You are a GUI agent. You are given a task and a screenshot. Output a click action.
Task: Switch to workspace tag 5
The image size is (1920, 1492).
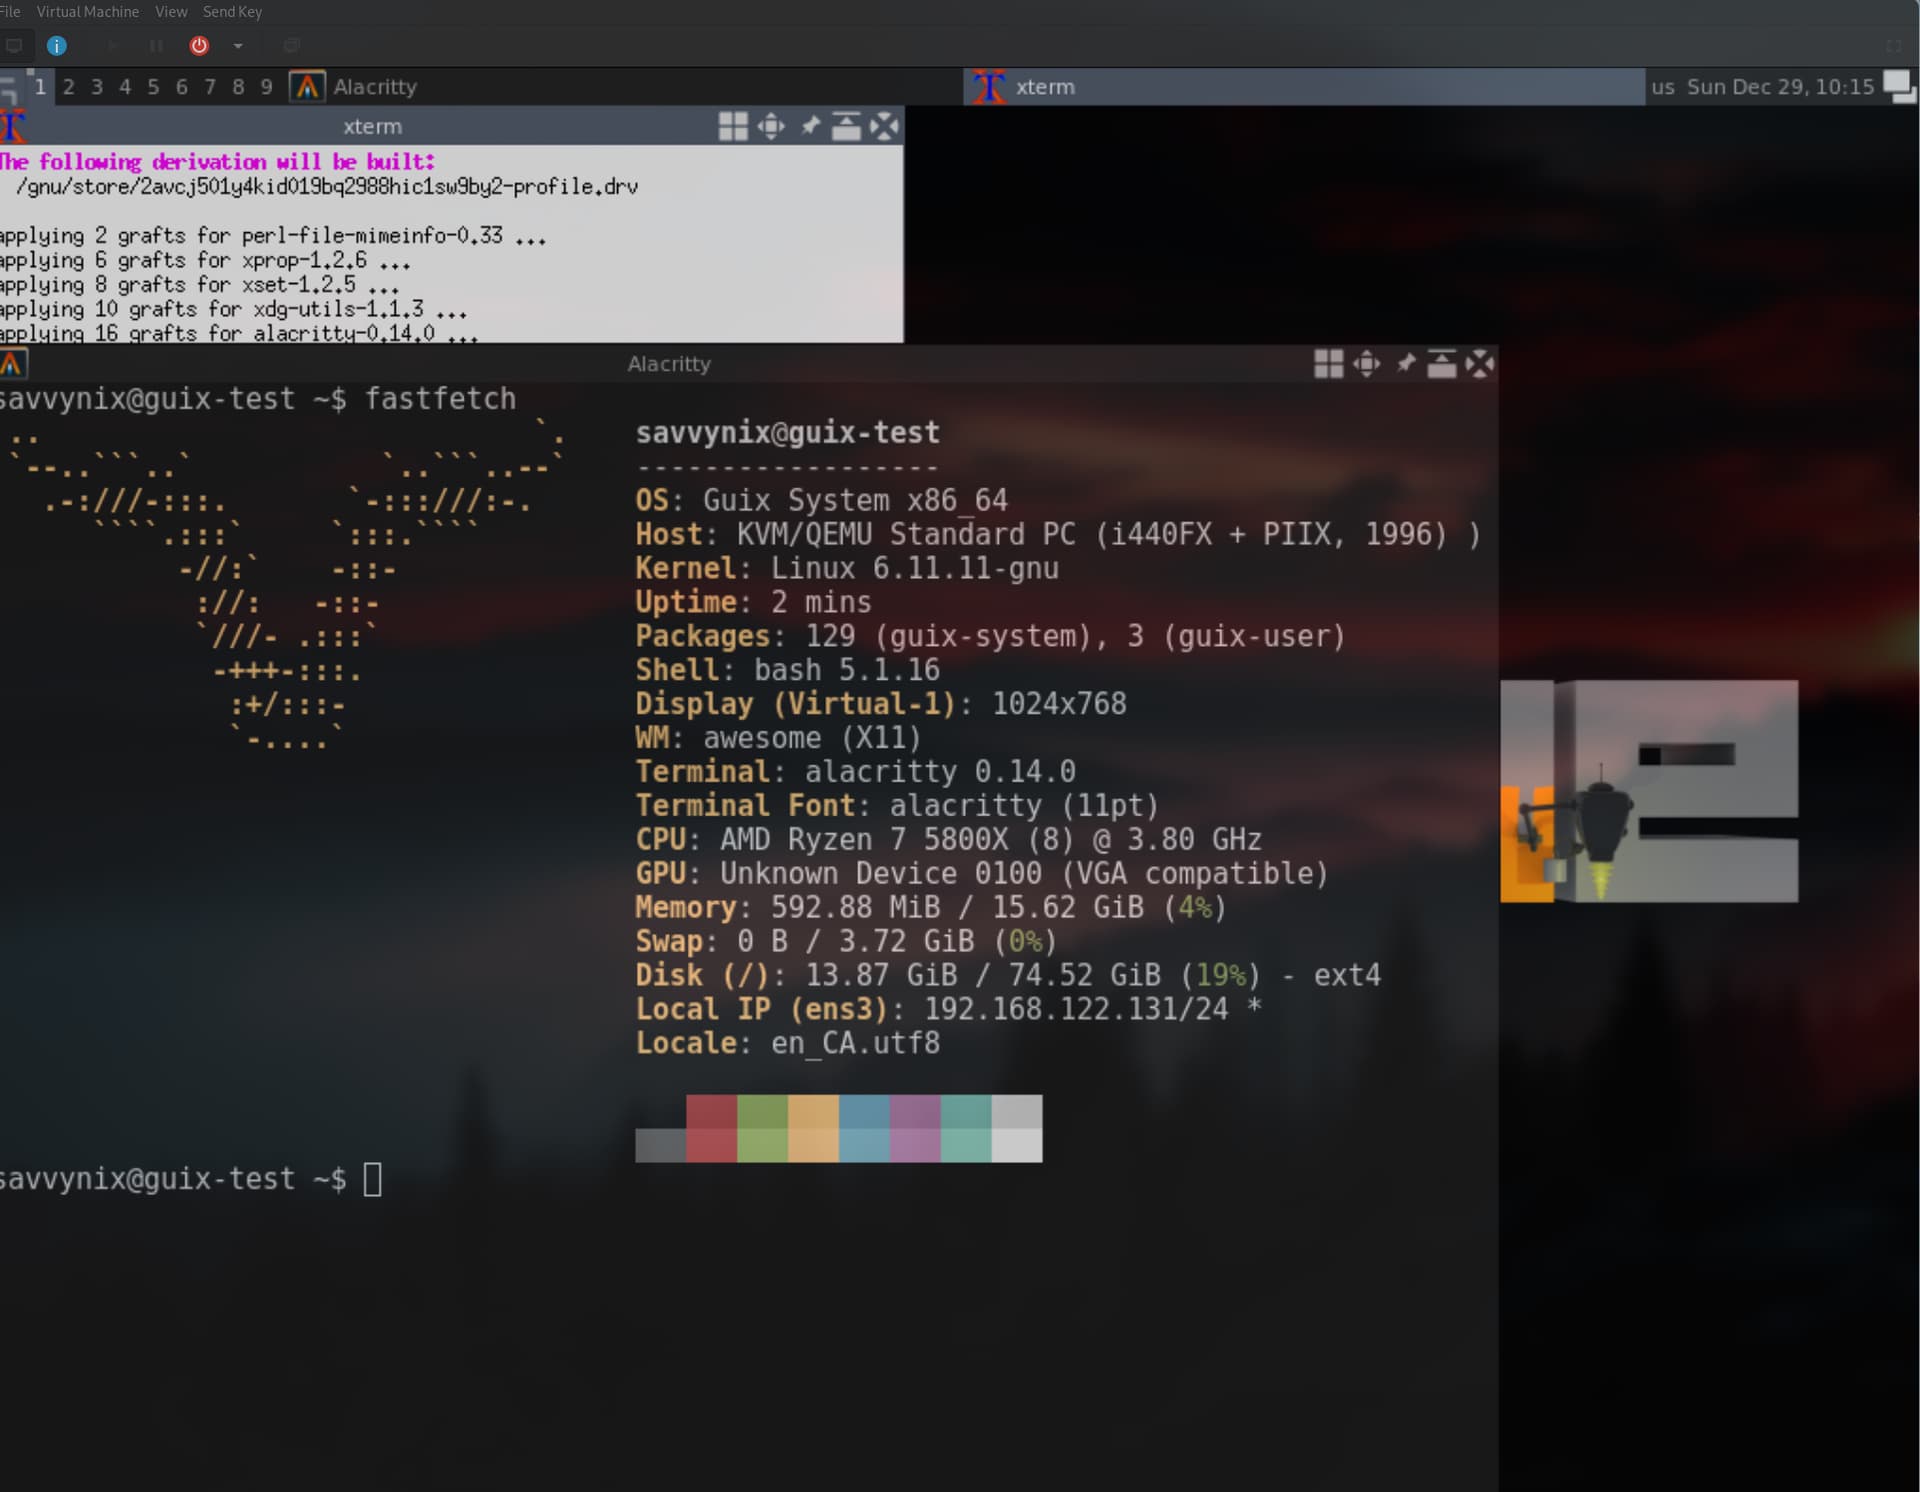pyautogui.click(x=153, y=87)
